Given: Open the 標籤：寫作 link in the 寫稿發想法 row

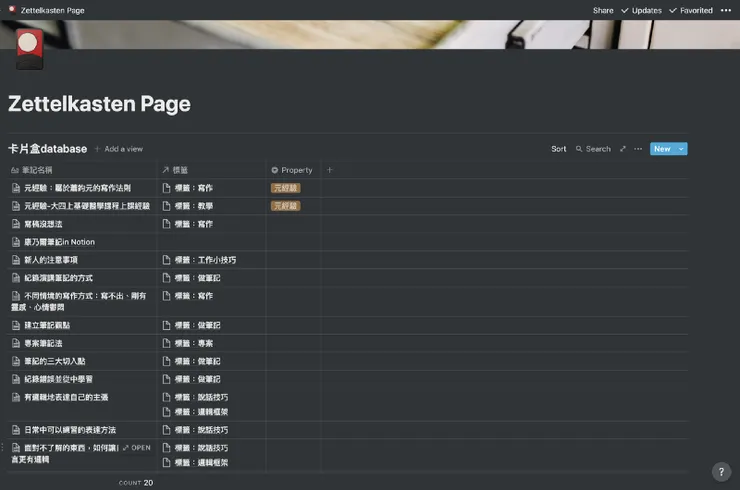Looking at the screenshot, I should click(193, 224).
